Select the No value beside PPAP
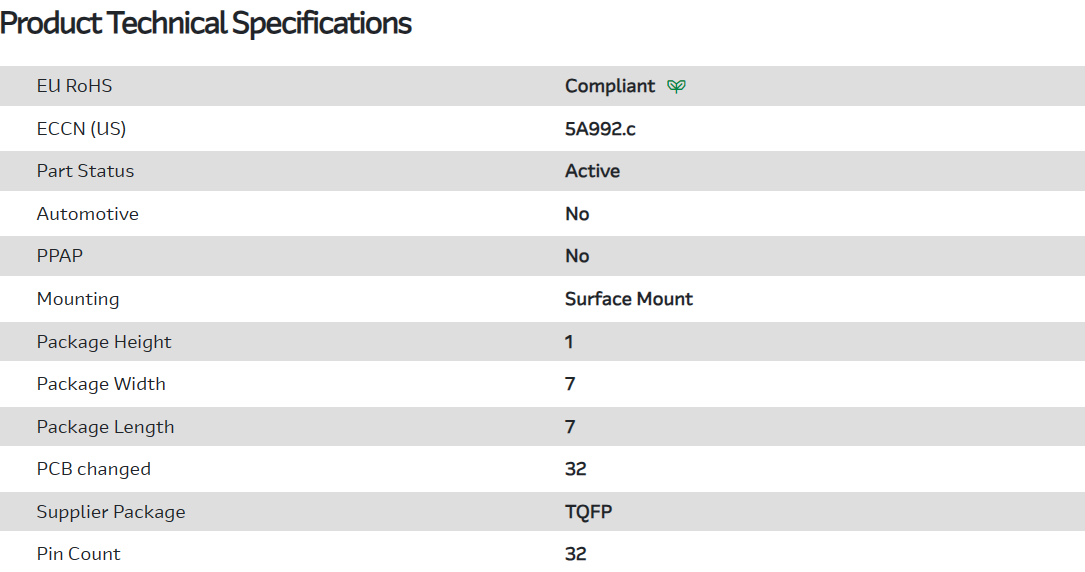 (x=577, y=256)
